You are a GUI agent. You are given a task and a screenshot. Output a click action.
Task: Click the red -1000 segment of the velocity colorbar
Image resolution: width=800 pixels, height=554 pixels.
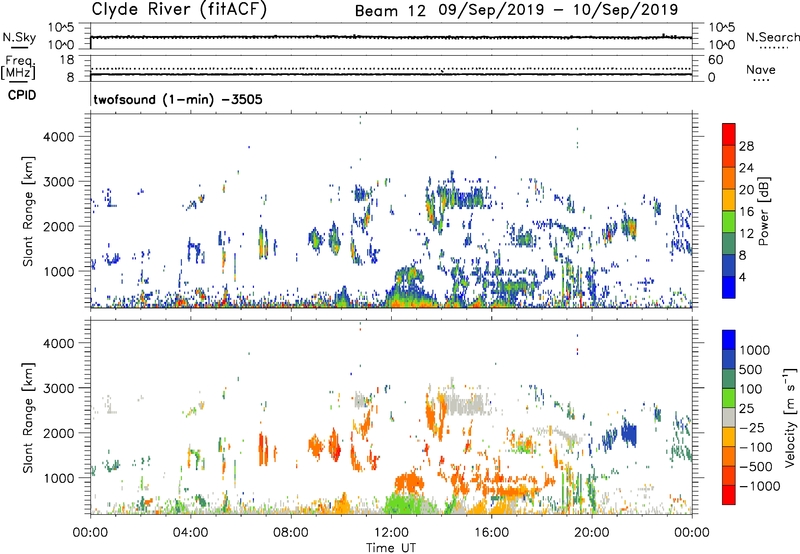(729, 495)
